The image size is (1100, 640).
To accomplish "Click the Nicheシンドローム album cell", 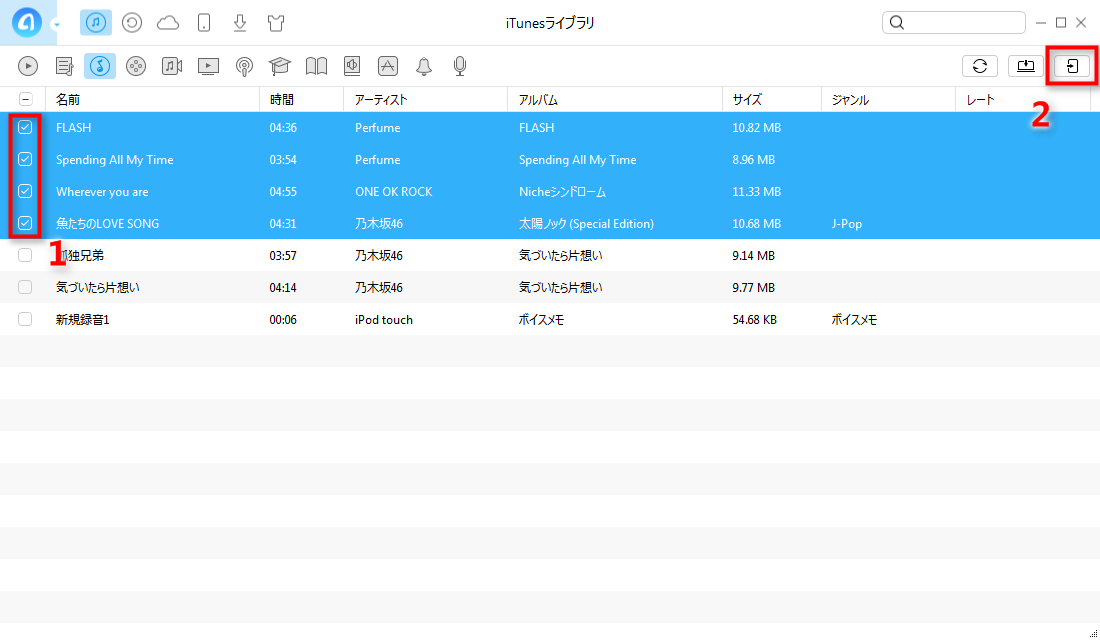I will (x=562, y=192).
